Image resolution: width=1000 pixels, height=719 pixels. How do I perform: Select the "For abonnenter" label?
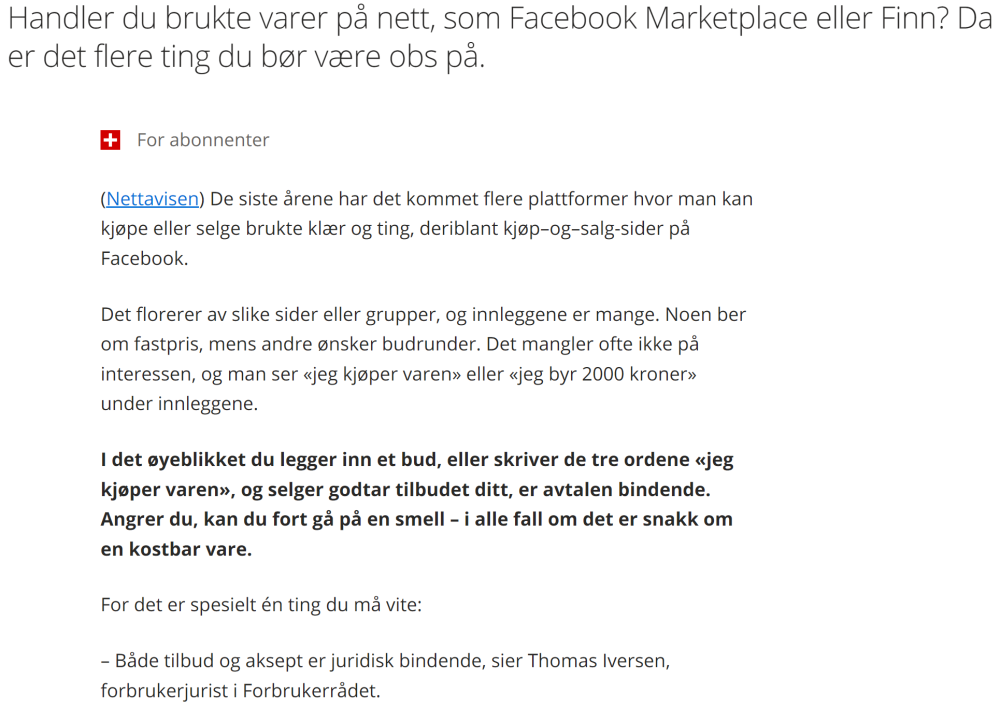click(203, 140)
